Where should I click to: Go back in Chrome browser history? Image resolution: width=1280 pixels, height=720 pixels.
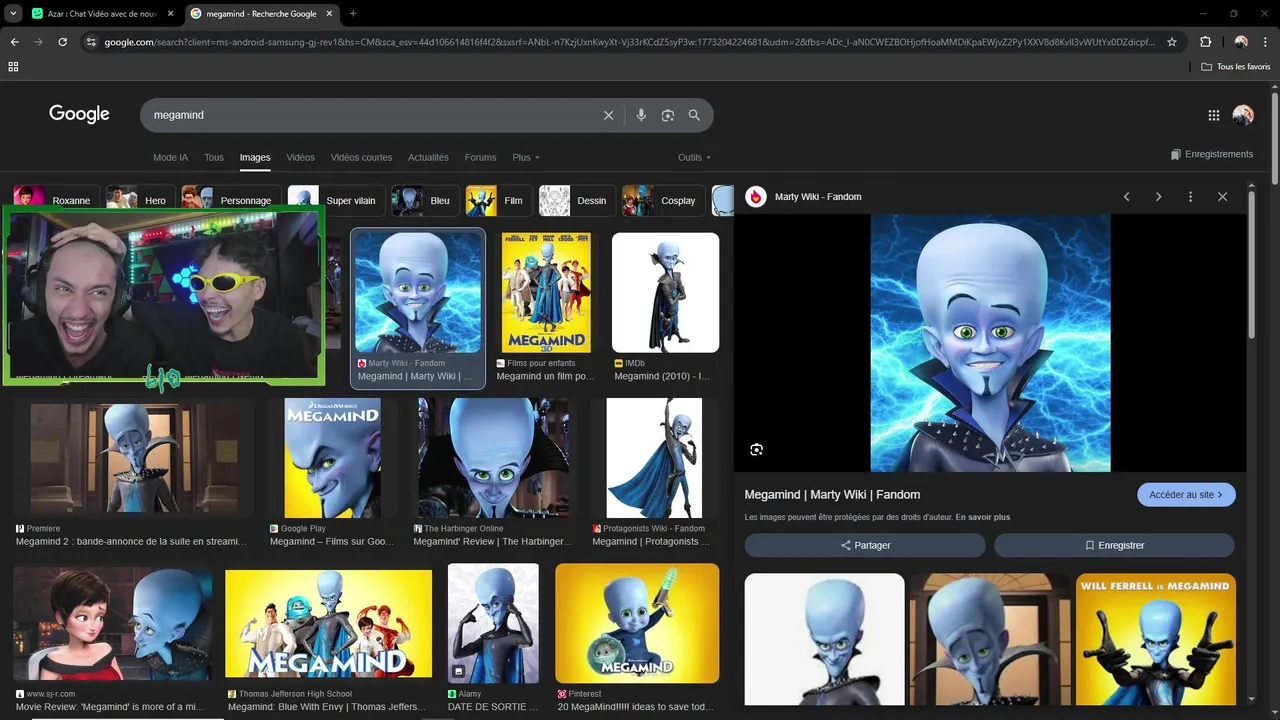[x=14, y=42]
